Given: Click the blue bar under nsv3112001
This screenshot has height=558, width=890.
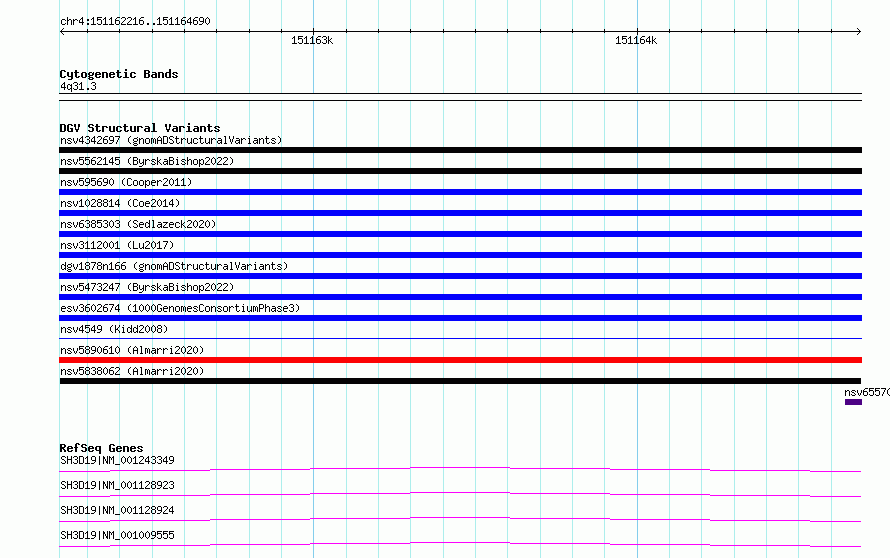Looking at the screenshot, I should pyautogui.click(x=460, y=255).
